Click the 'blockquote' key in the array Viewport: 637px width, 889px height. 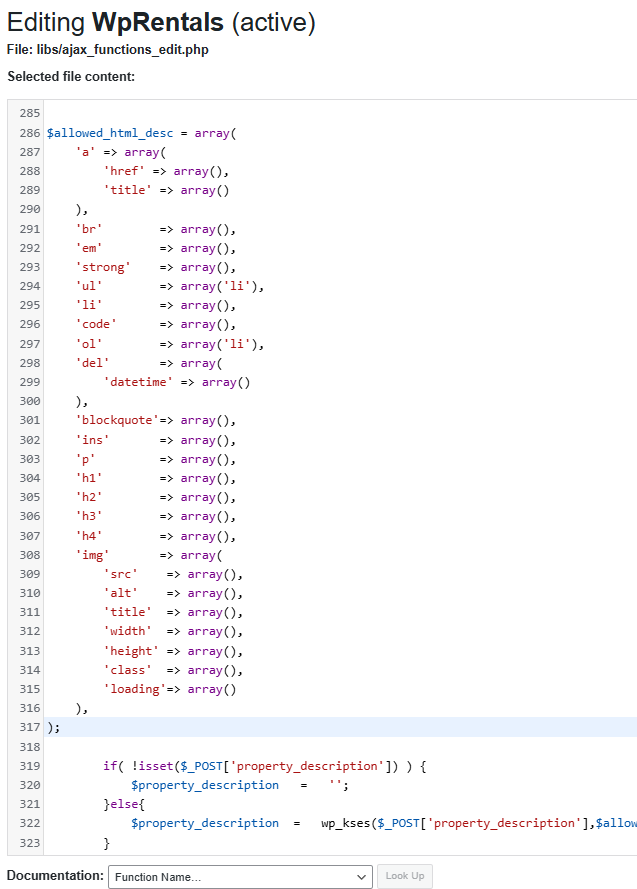(x=117, y=420)
